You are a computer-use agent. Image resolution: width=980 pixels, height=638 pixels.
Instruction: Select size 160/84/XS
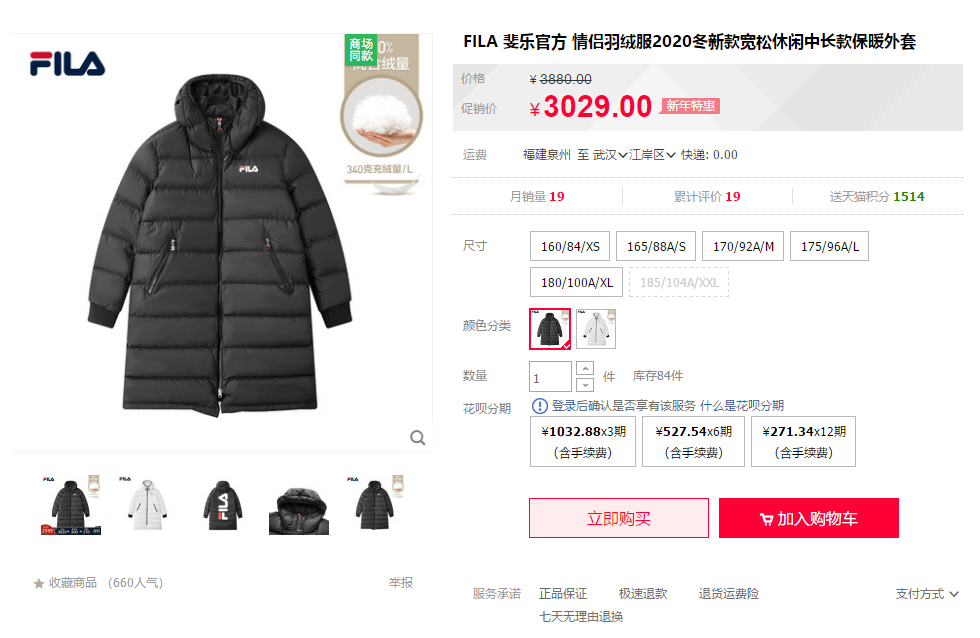[x=570, y=246]
